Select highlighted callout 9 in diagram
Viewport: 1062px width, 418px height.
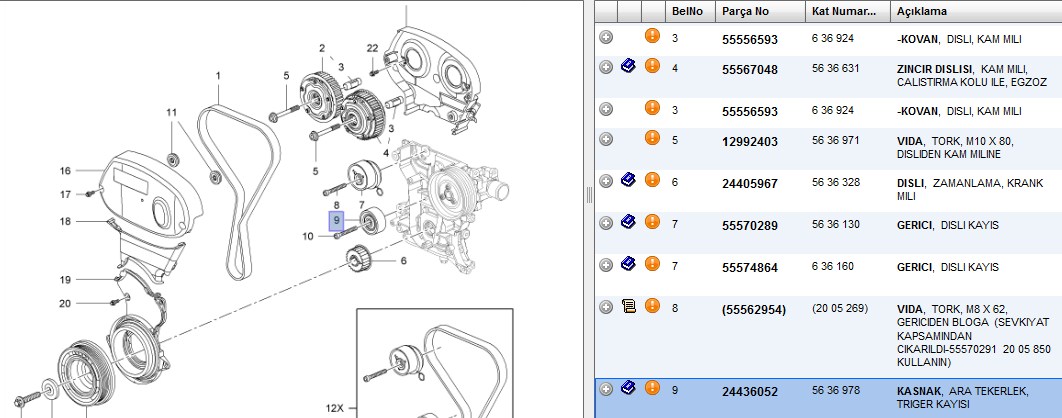click(337, 221)
